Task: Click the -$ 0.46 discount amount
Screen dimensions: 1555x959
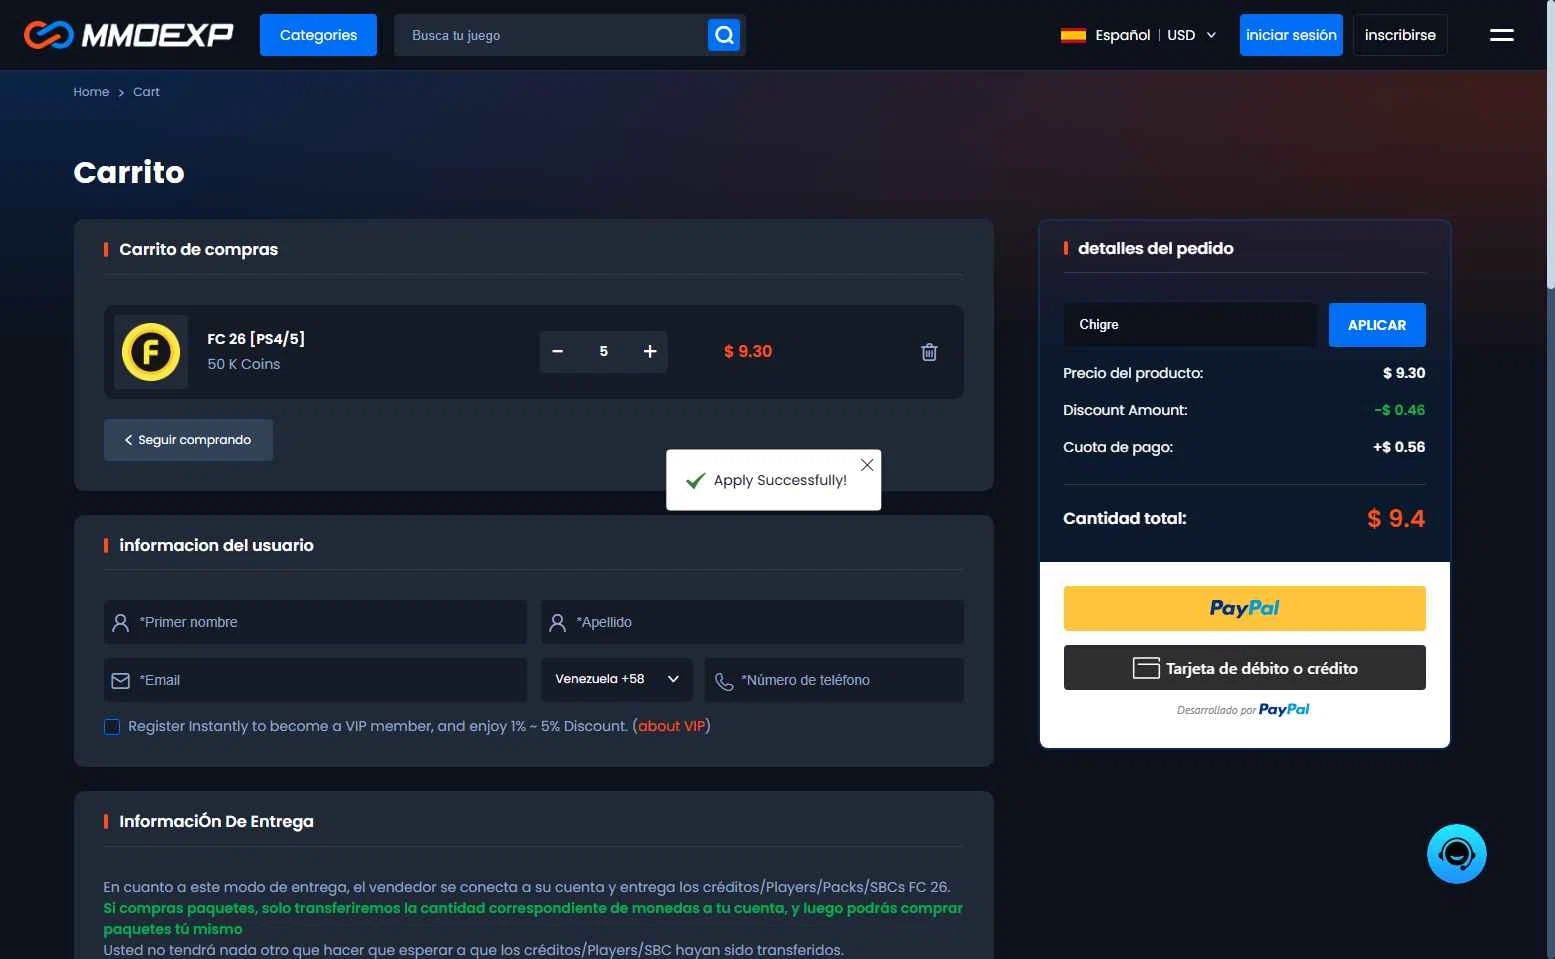Action: 1399,410
